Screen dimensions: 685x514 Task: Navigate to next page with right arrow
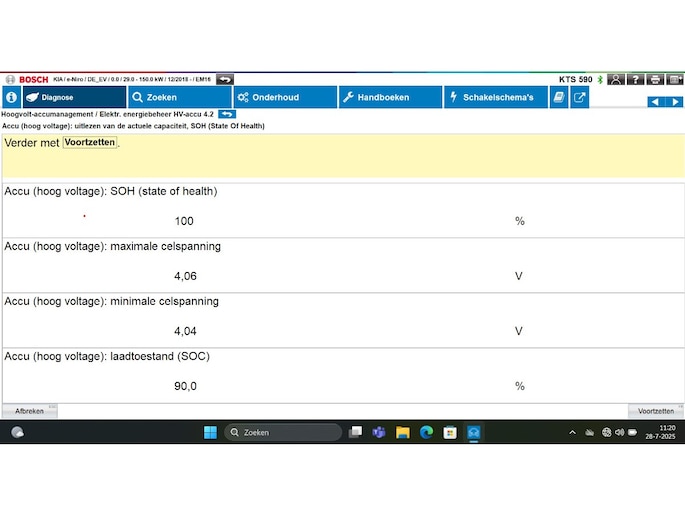coord(675,101)
